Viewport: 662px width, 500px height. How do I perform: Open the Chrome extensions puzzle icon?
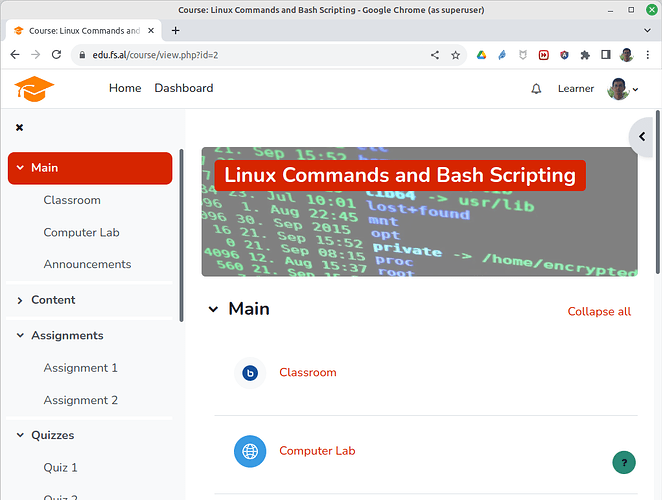click(x=586, y=55)
